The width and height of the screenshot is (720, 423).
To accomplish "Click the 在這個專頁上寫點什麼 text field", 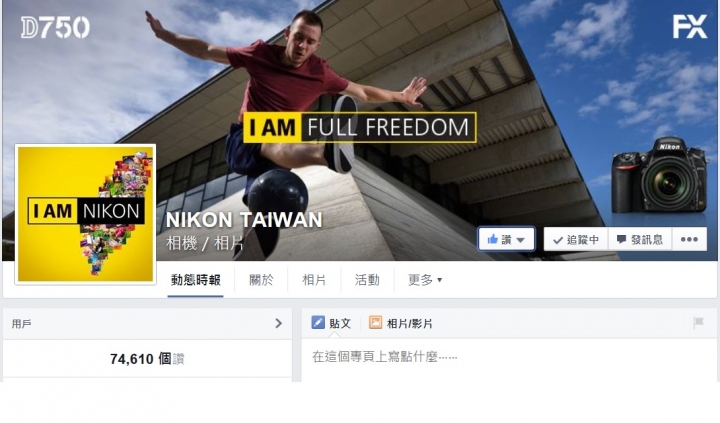I will 509,357.
